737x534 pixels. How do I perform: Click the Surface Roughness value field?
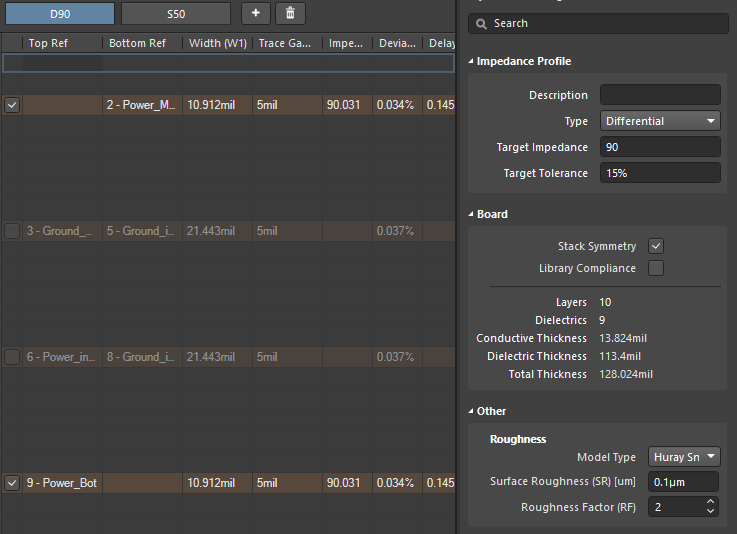pyautogui.click(x=684, y=482)
